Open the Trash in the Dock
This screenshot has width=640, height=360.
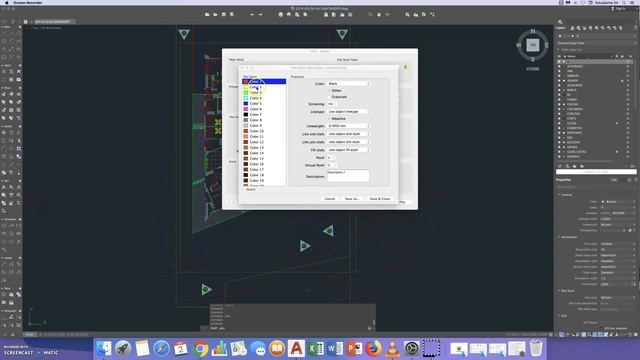pos(536,349)
